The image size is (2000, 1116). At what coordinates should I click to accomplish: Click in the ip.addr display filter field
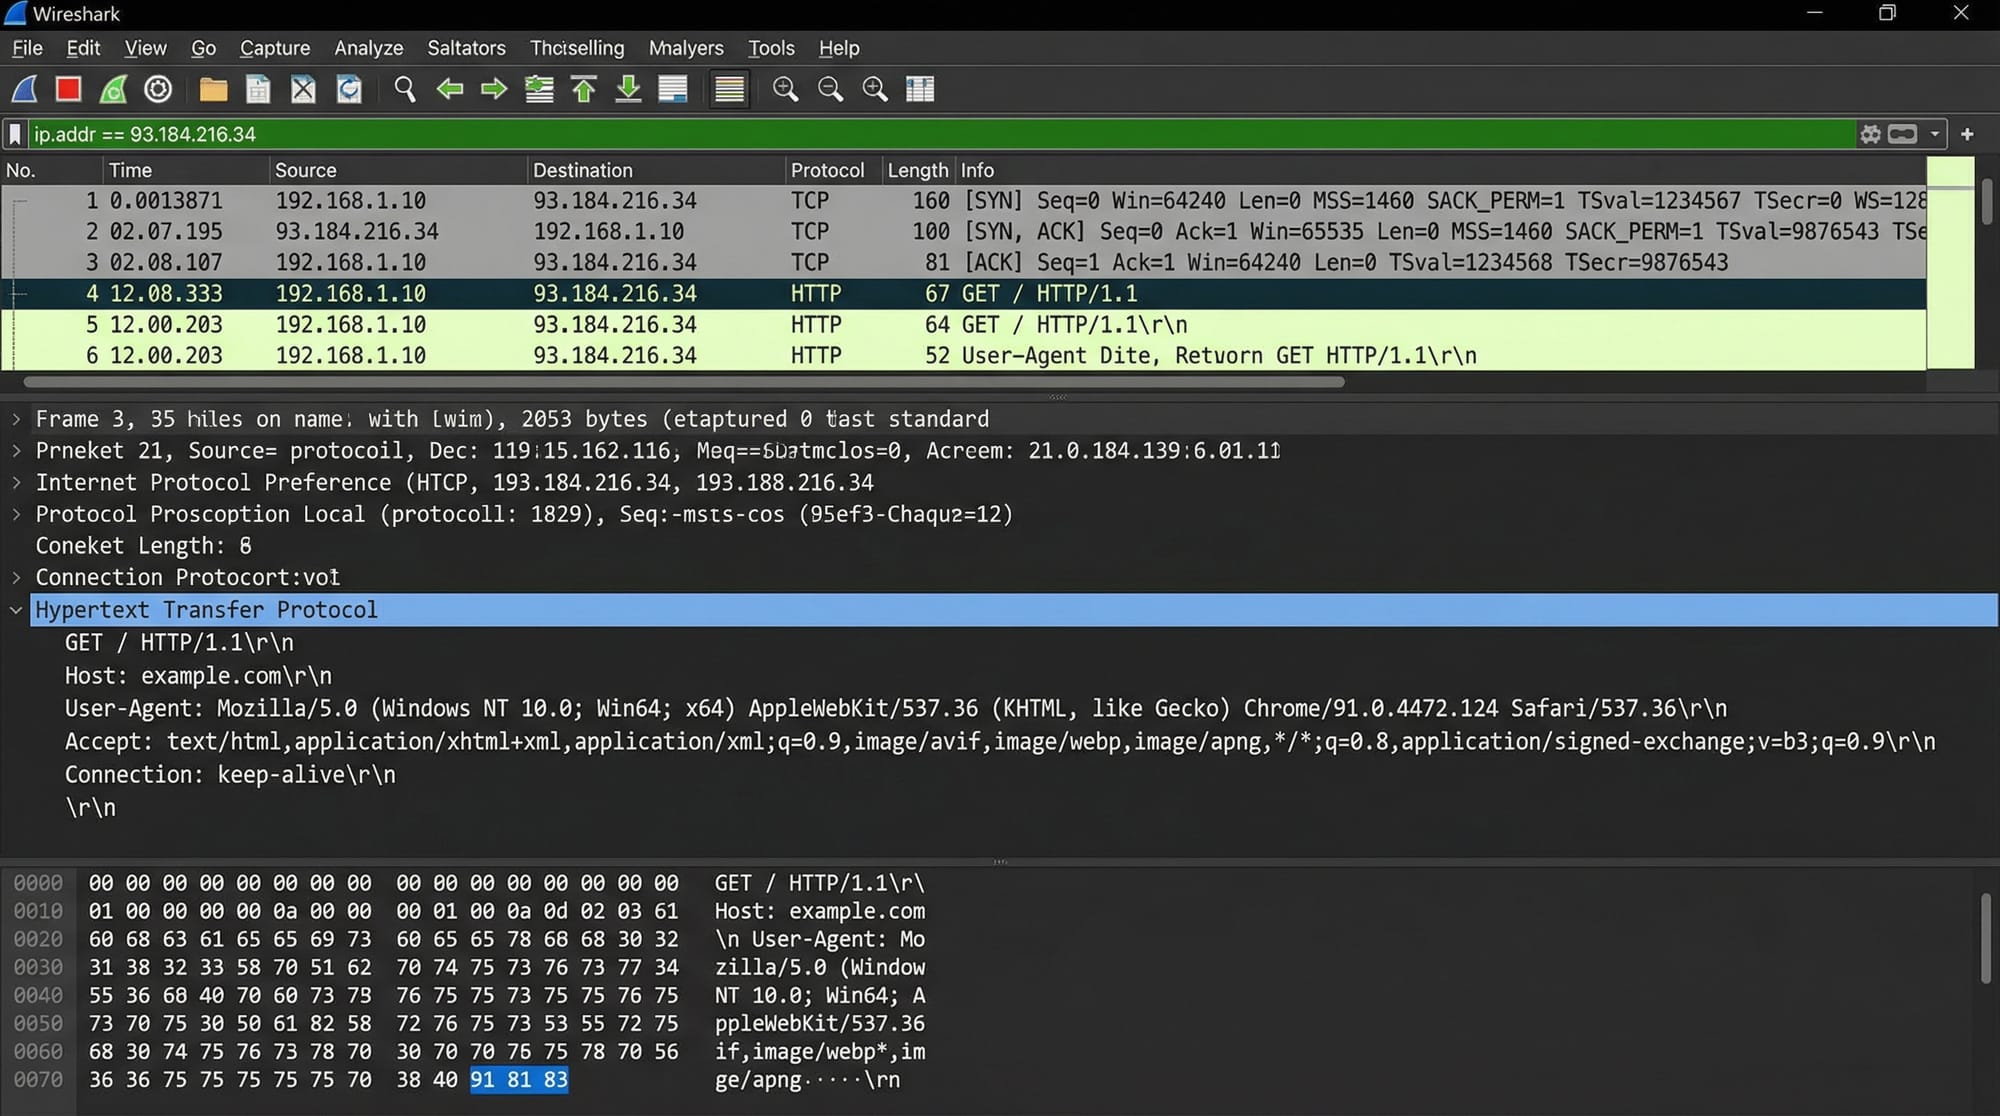900,134
